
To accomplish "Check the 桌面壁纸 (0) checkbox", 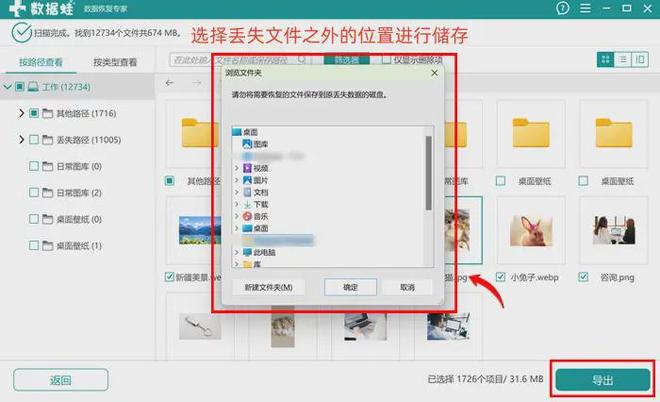I will point(34,219).
